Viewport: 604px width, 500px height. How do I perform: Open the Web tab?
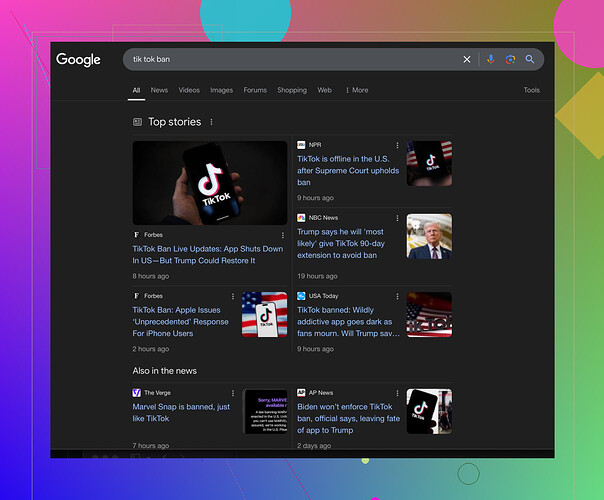point(324,90)
